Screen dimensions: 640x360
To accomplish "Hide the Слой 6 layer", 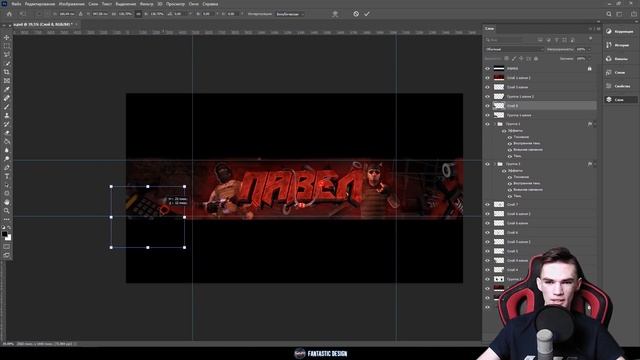I will (x=487, y=233).
